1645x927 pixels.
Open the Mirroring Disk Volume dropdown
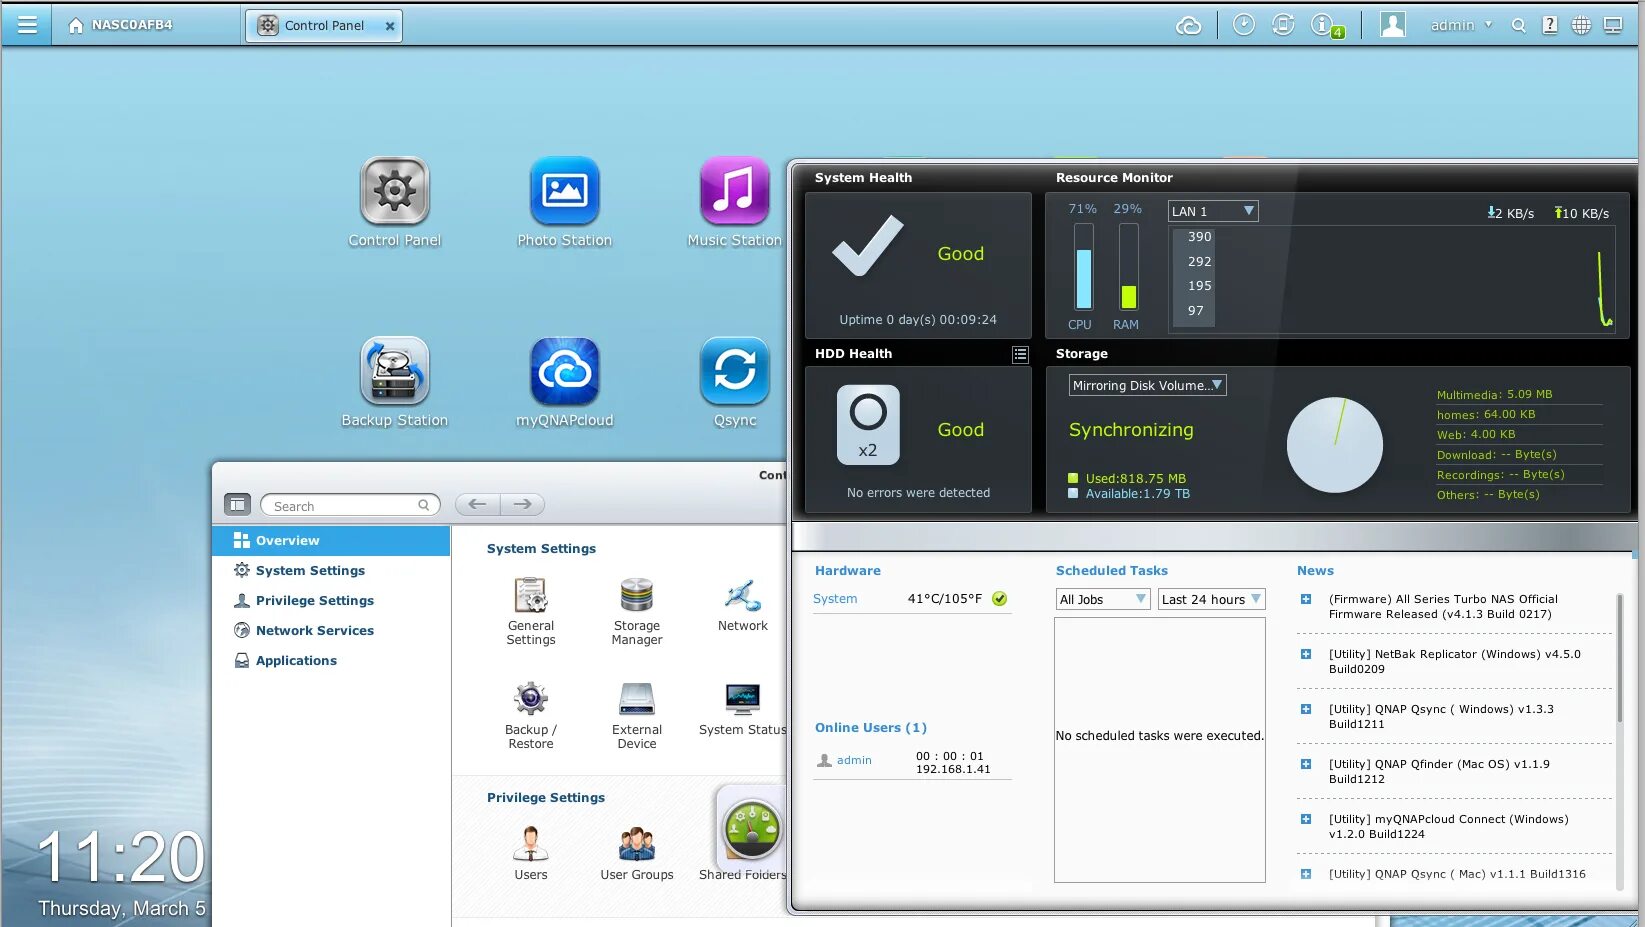[1148, 385]
